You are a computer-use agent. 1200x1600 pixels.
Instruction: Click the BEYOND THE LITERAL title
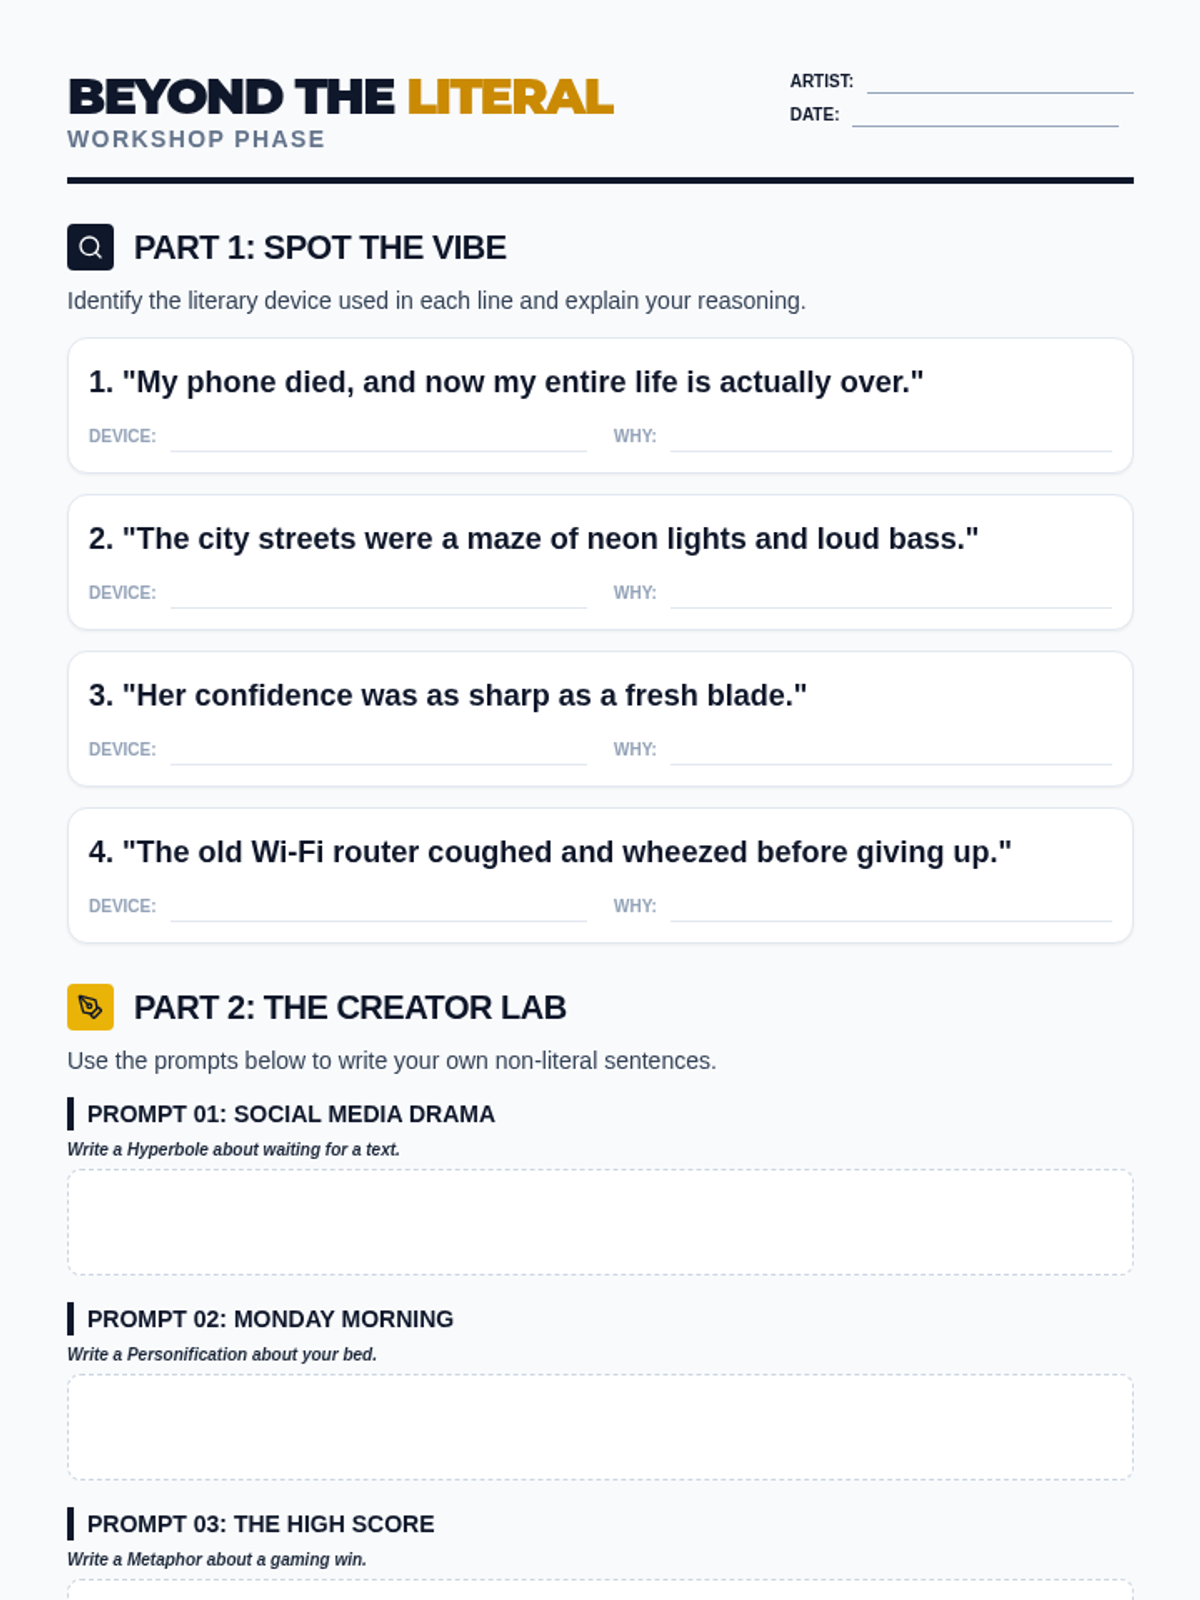point(340,98)
